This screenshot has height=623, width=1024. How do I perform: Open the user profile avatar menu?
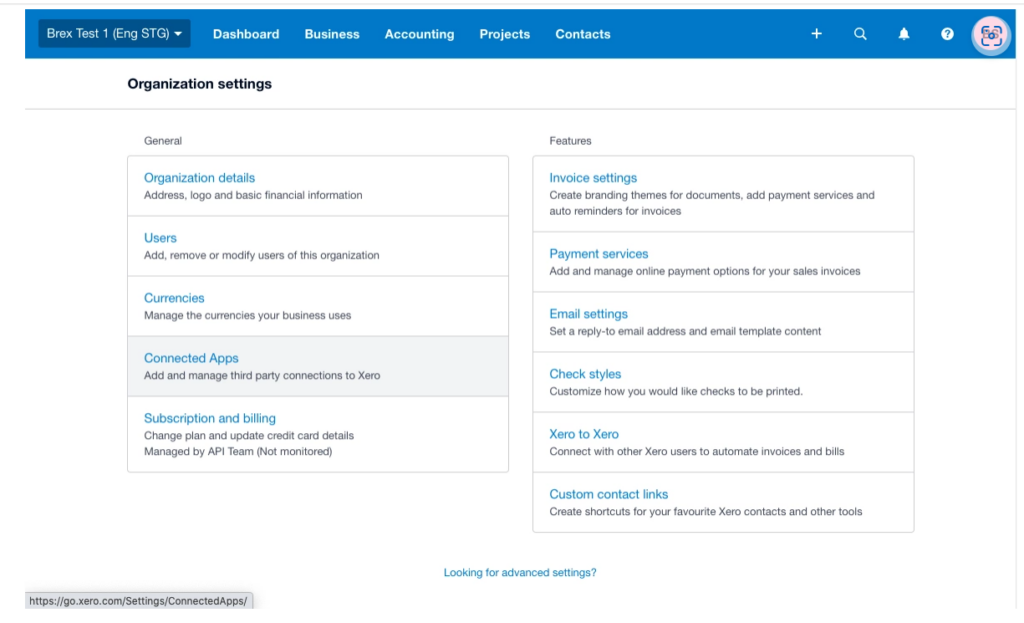click(990, 33)
